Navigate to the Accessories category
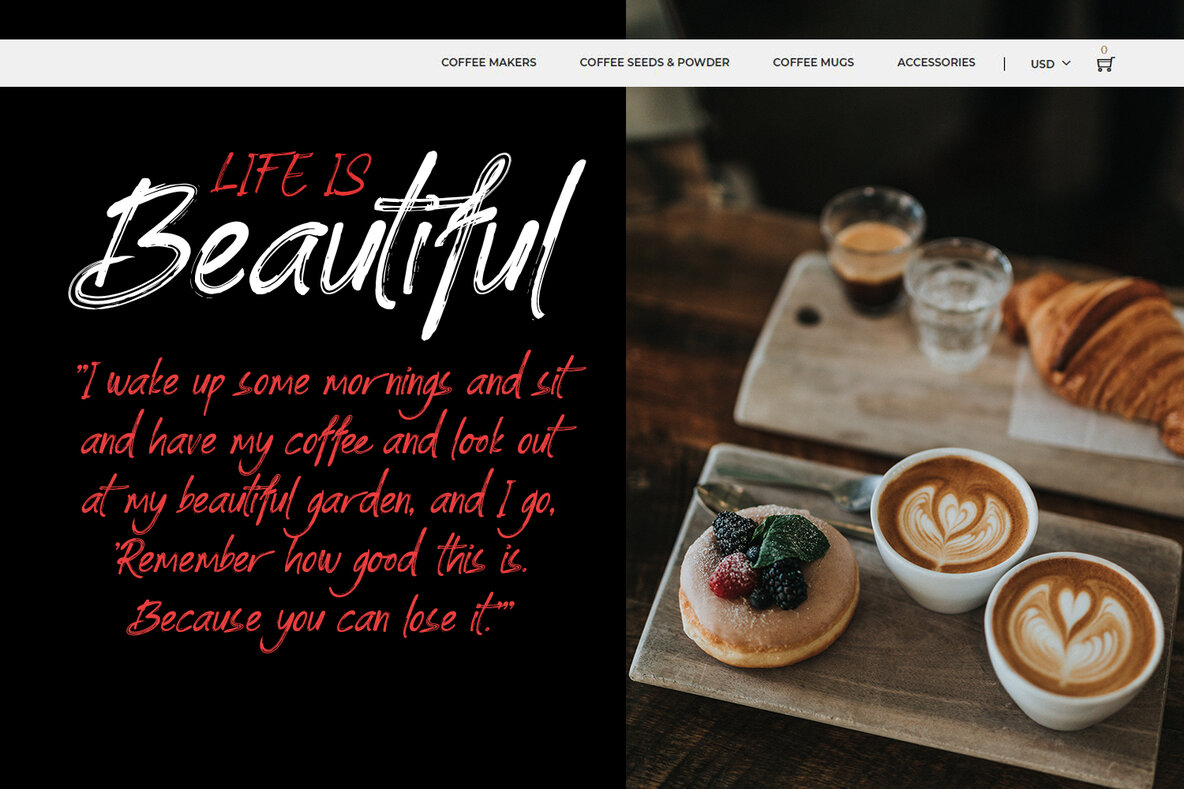Viewport: 1184px width, 789px height. (x=936, y=62)
